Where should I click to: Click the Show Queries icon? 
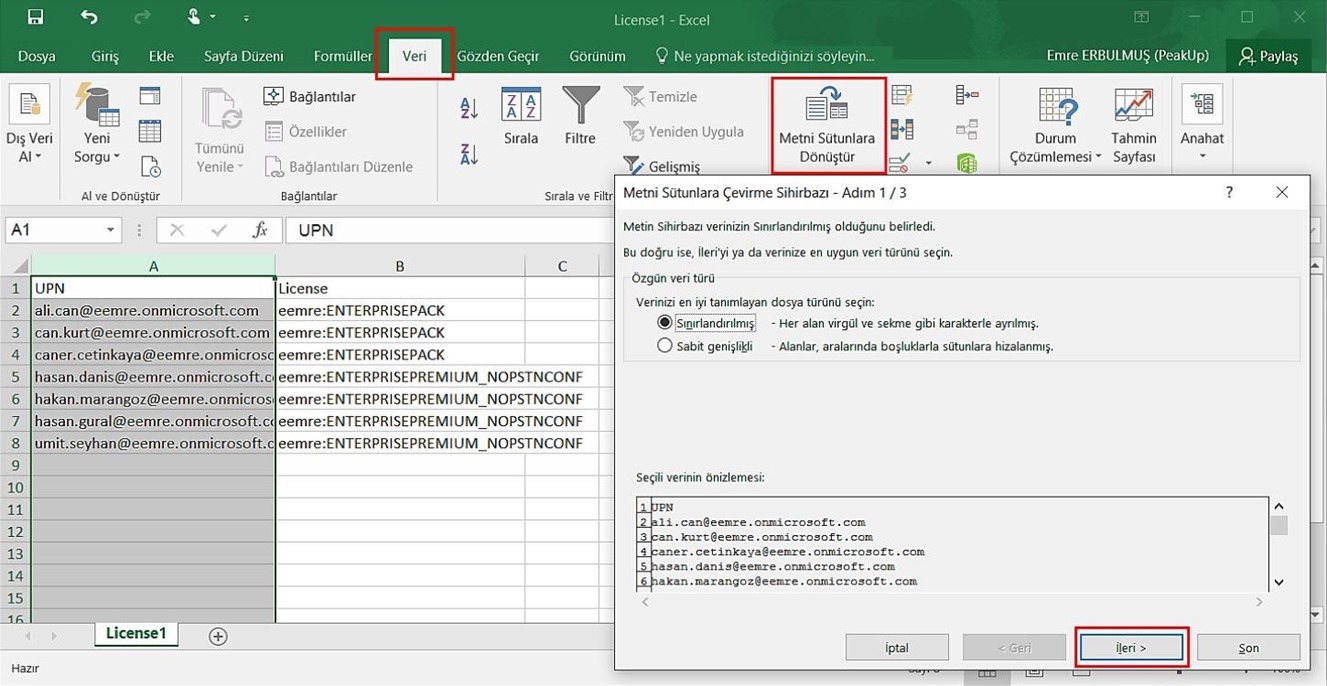150,96
